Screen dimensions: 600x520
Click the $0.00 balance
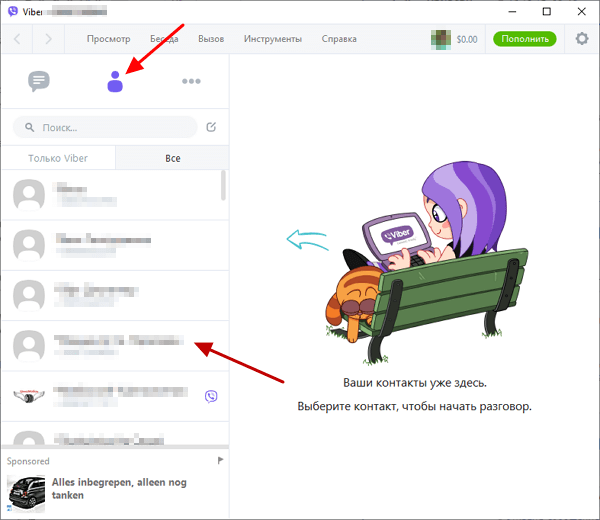467,39
